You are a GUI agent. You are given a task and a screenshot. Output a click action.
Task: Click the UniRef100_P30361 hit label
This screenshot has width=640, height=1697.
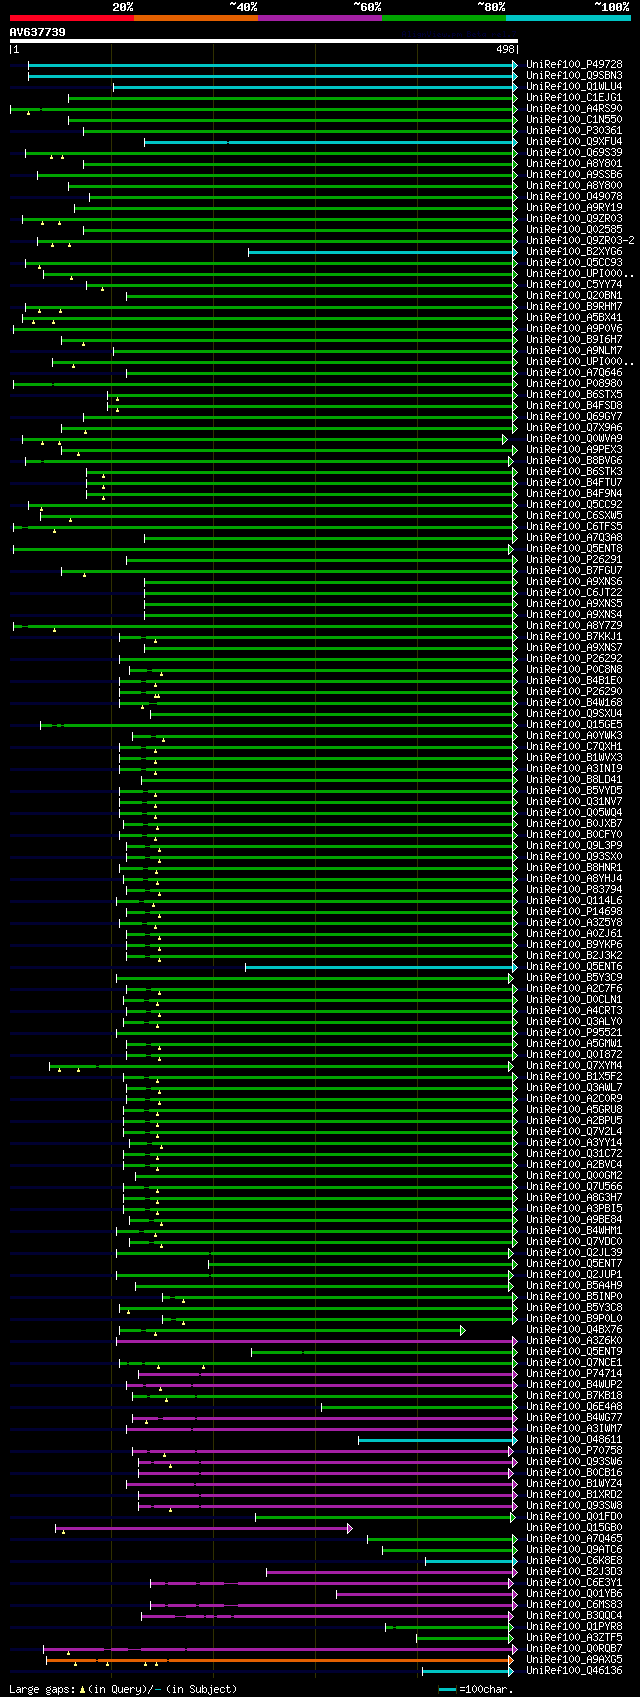574,130
